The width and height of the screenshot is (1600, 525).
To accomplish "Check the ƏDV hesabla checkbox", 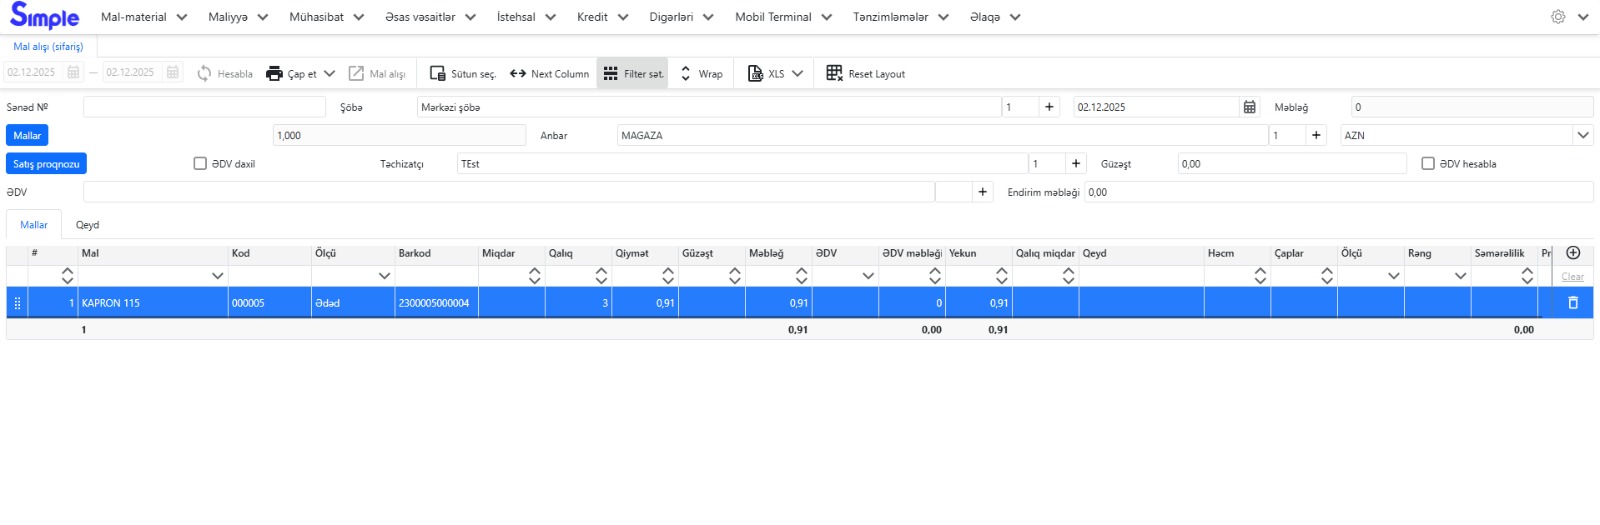I will click(x=1428, y=164).
